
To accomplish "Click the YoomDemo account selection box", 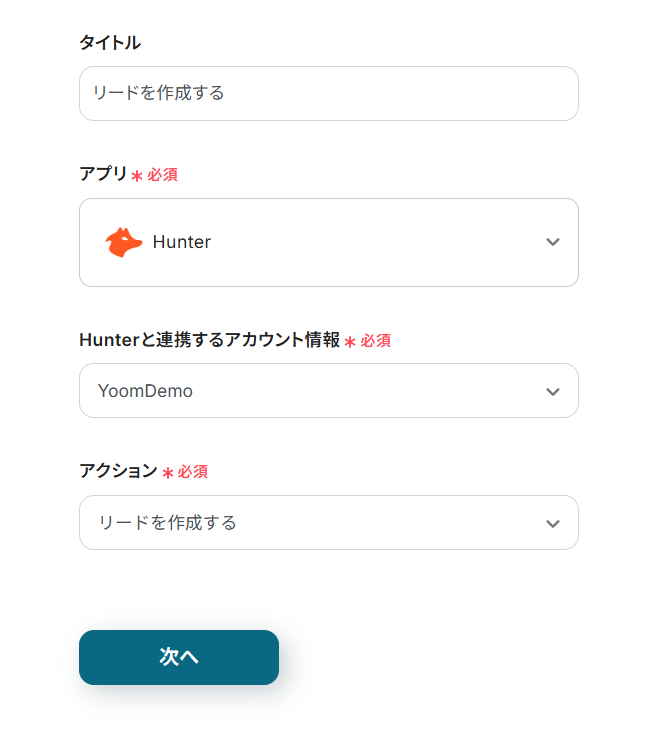I will (300, 391).
